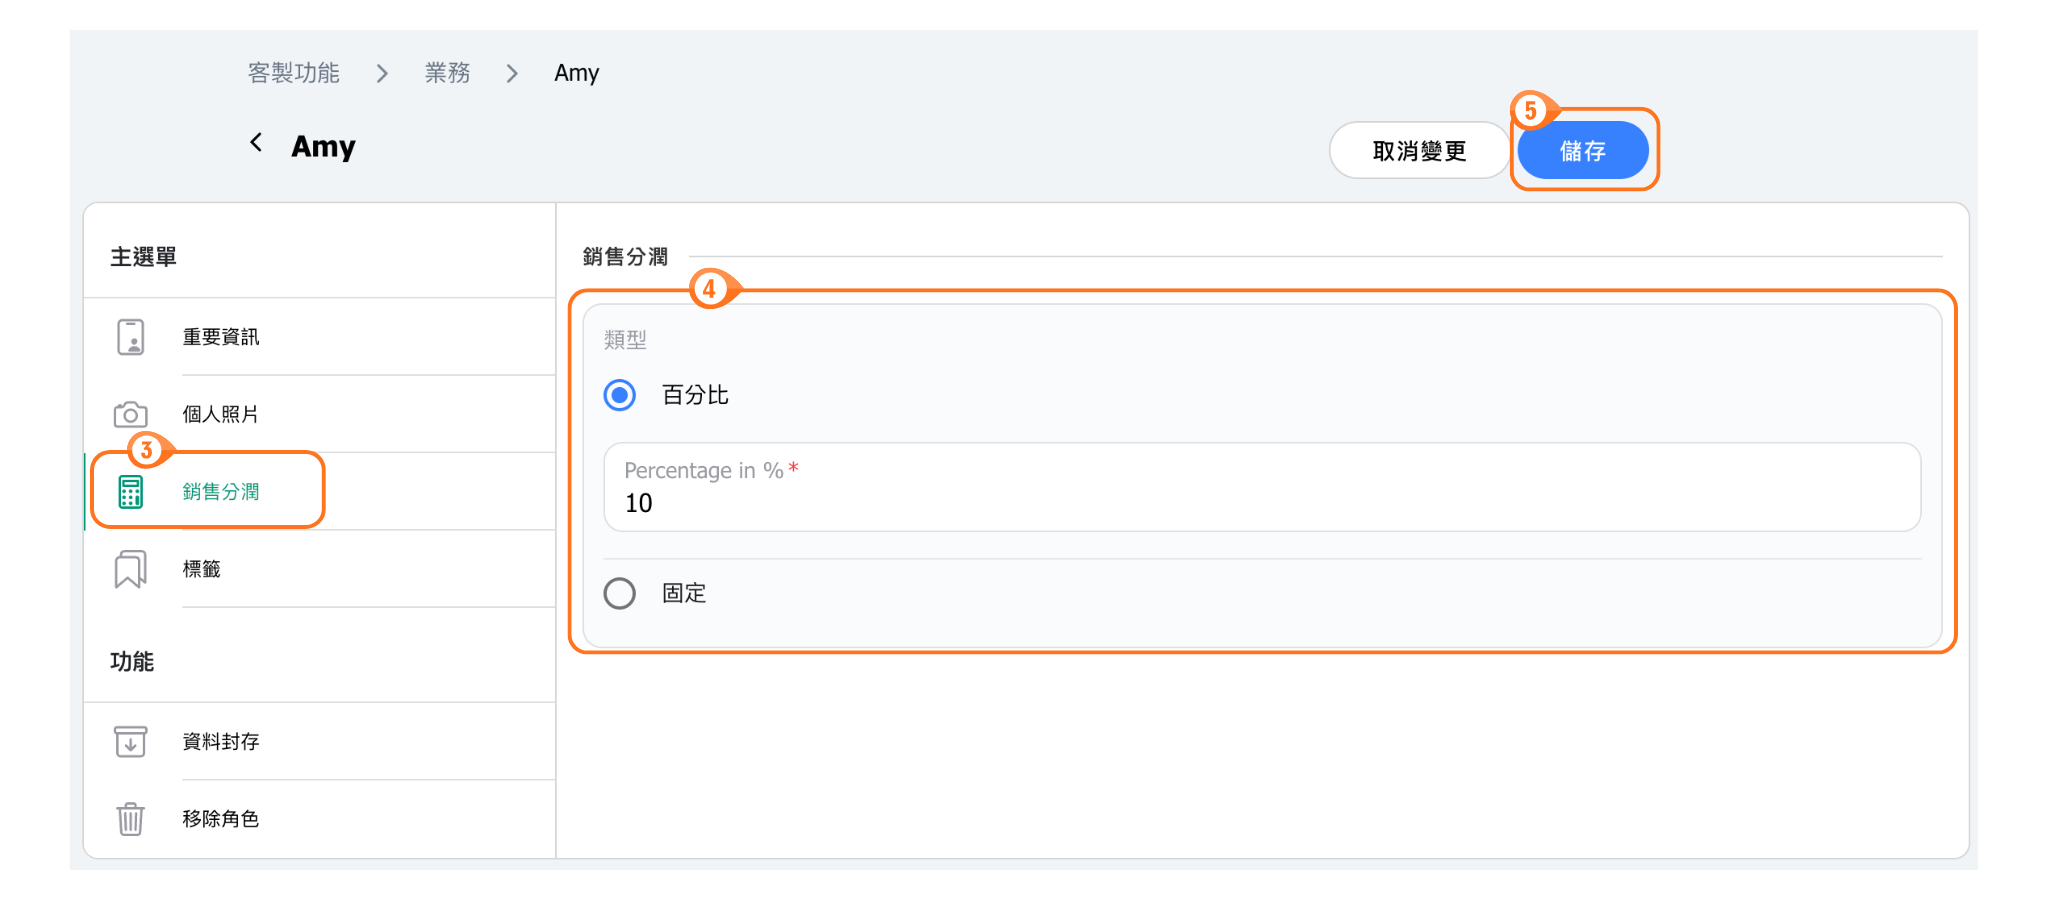
Task: Click the calculator icon for 銷售分潤
Action: 130,492
